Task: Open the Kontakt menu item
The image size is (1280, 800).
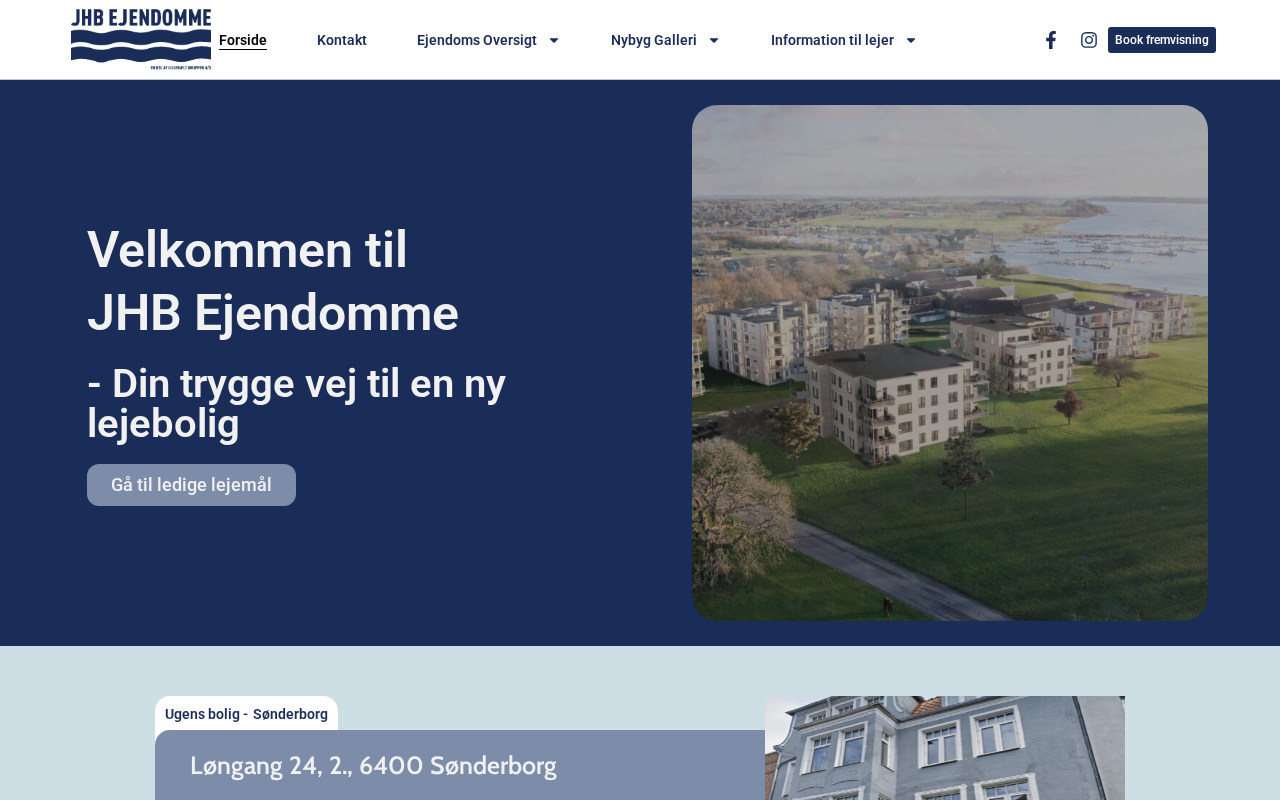Action: pyautogui.click(x=342, y=40)
